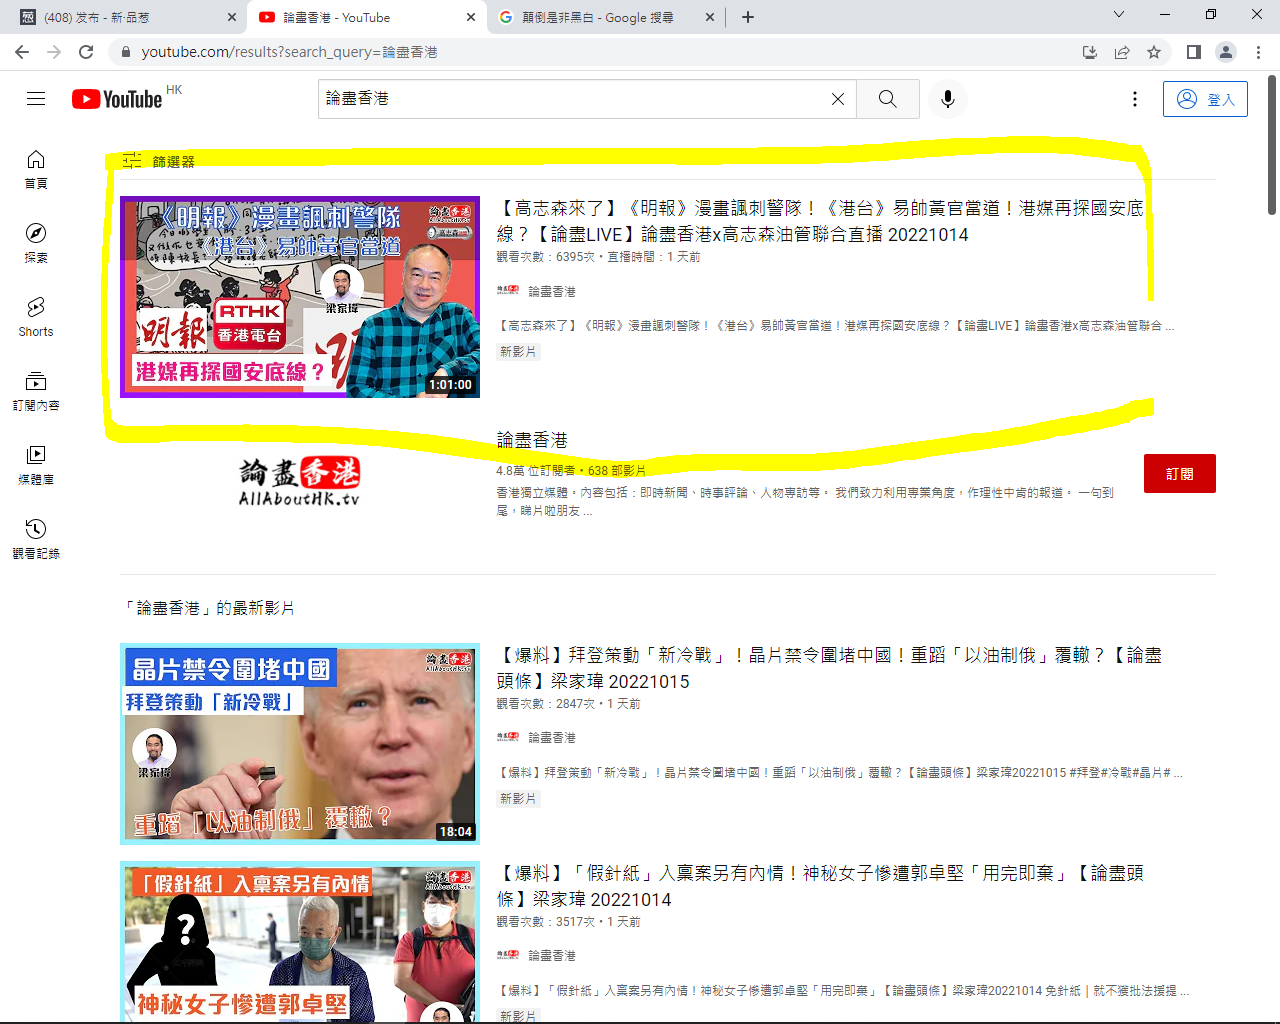Open the search filters (篩選器)
The width and height of the screenshot is (1280, 1024).
[159, 161]
